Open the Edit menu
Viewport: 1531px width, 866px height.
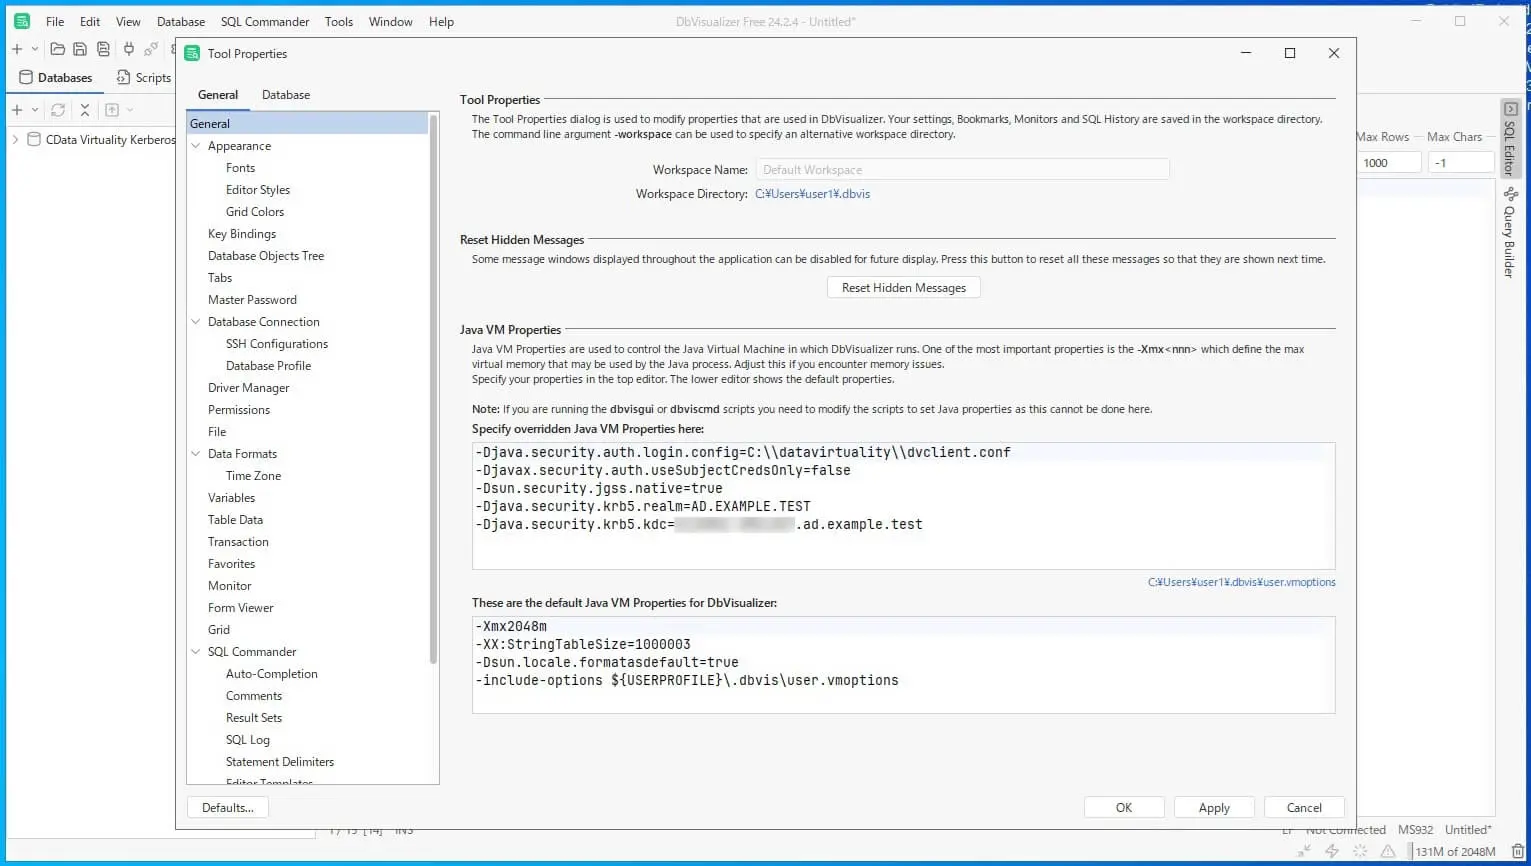(x=90, y=21)
